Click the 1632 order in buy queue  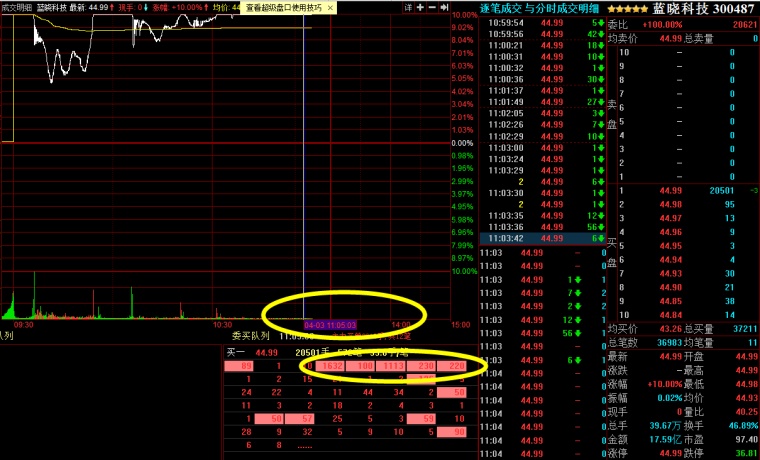[332, 366]
